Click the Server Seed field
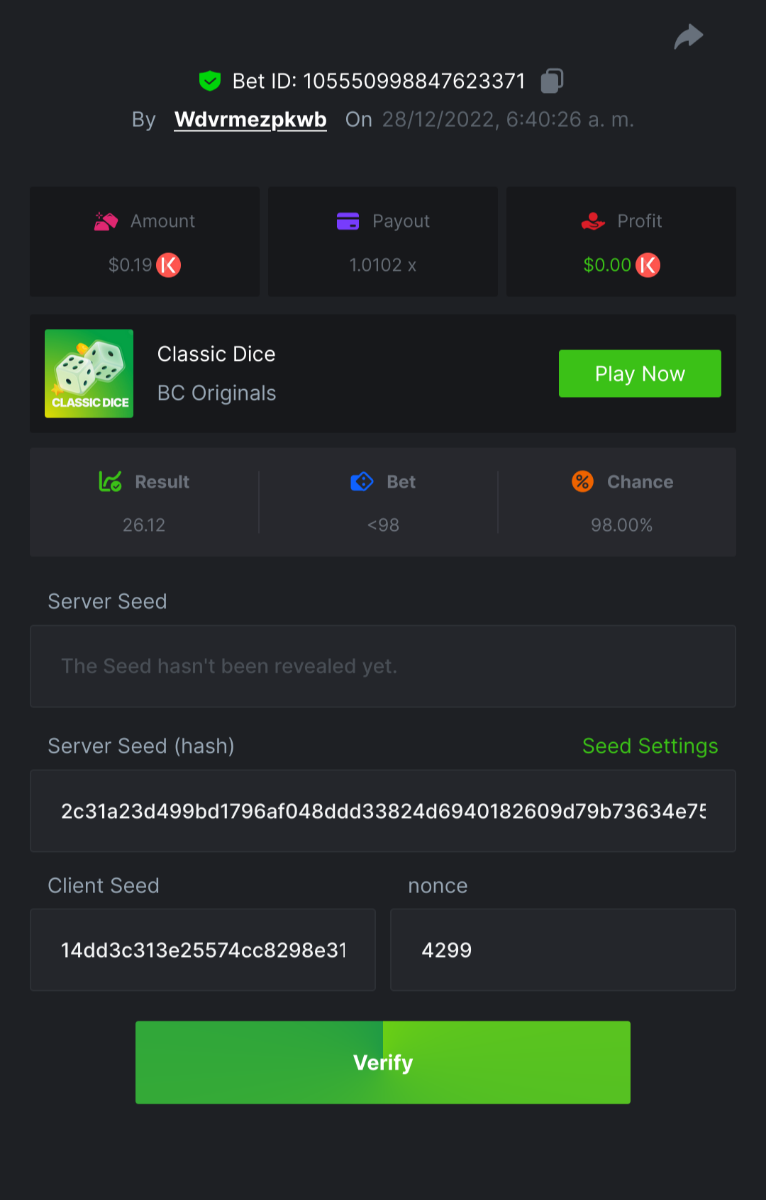 [383, 666]
